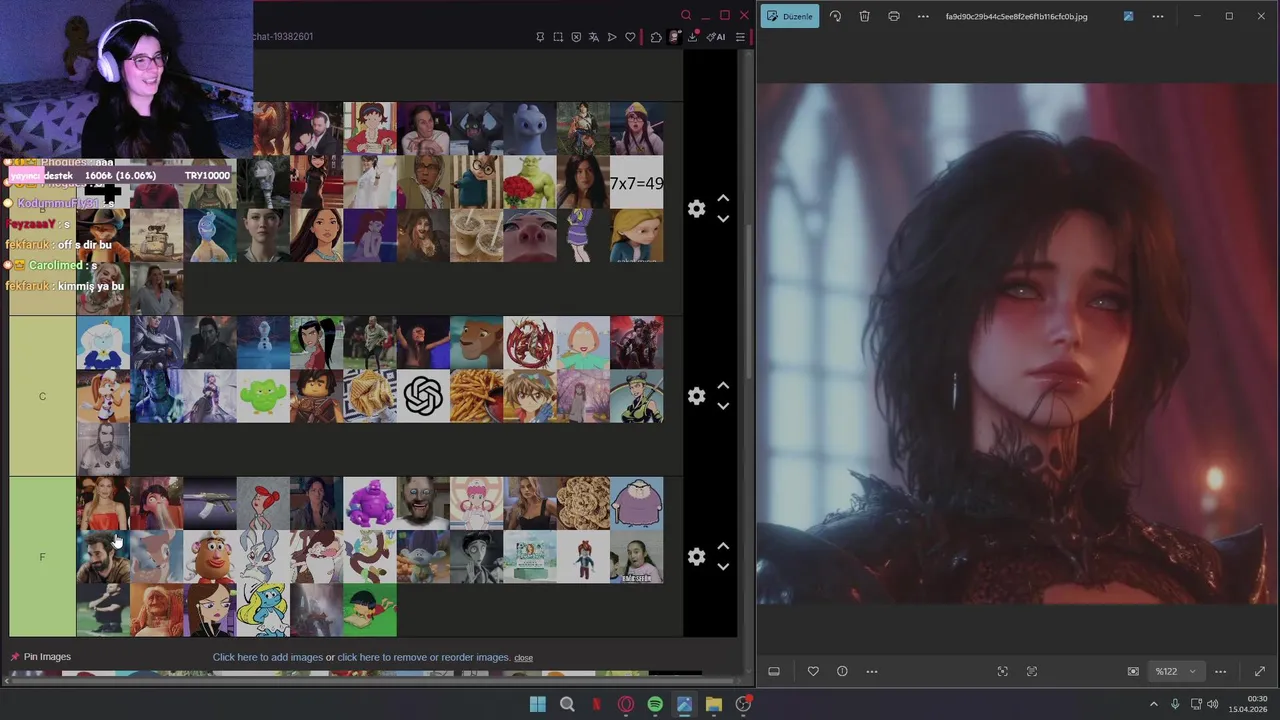Show hidden system tray icons

pos(1154,704)
